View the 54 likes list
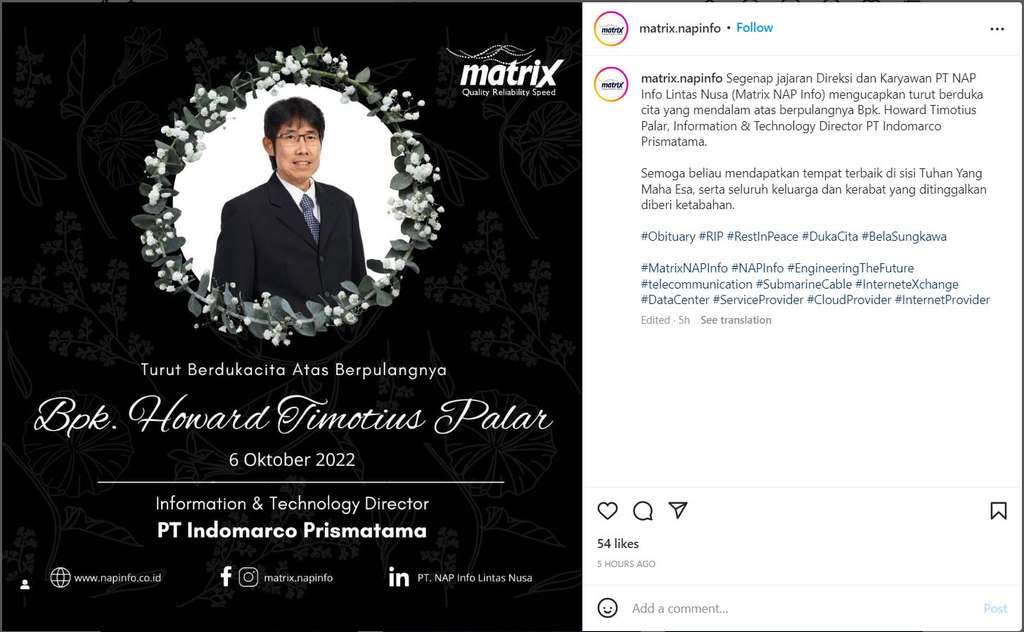 click(618, 543)
